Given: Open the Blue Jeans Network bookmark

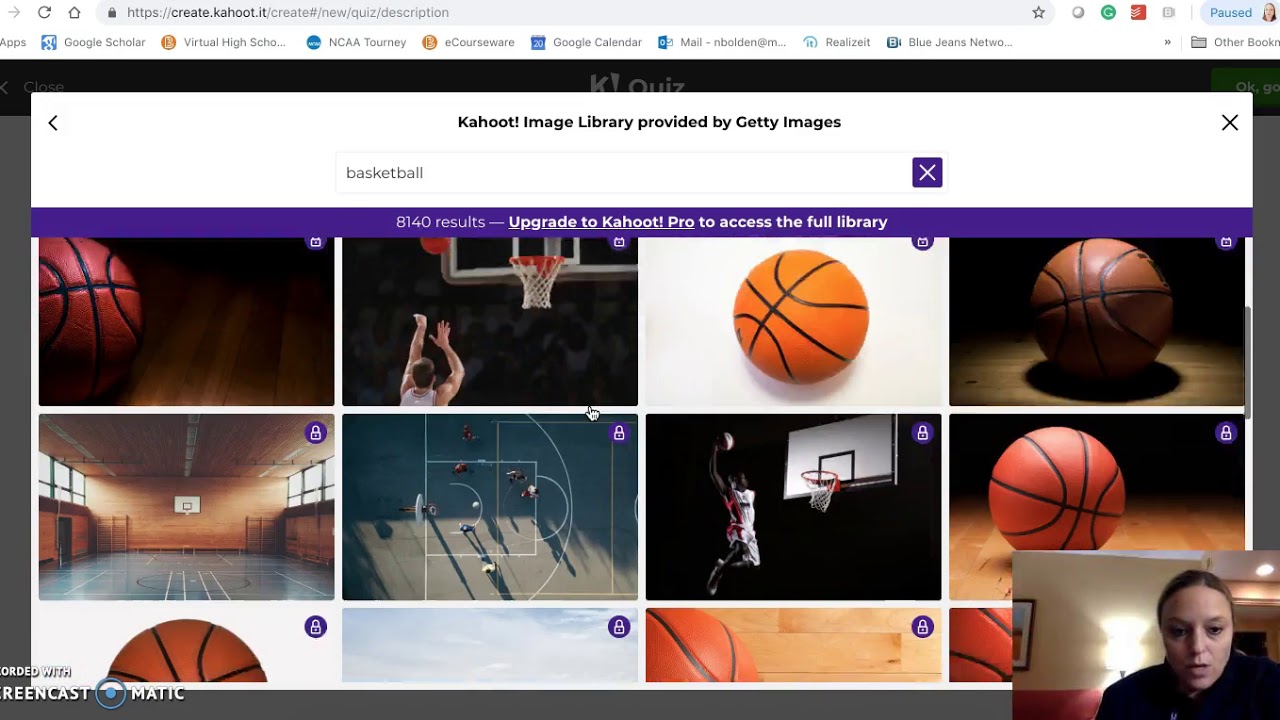Looking at the screenshot, I should point(949,42).
